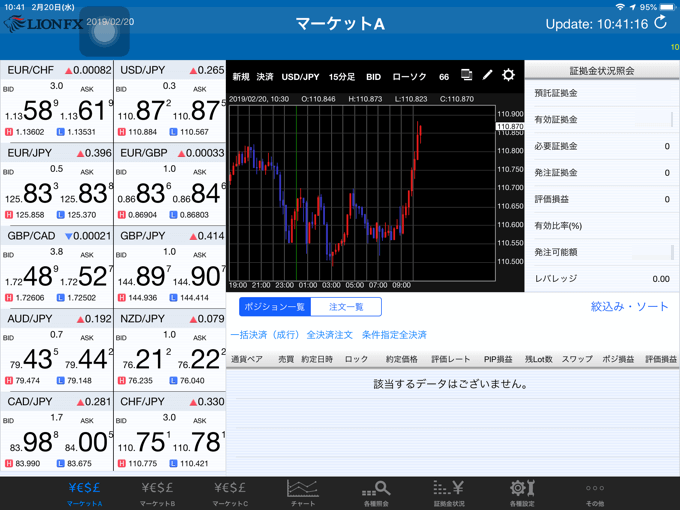Open the チャート tab in bottom bar

pyautogui.click(x=302, y=491)
